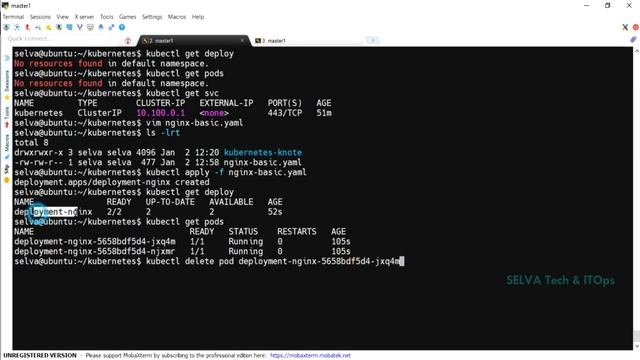Open the Tools menu
Image resolution: width=640 pixels, height=360 pixels.
(x=107, y=17)
